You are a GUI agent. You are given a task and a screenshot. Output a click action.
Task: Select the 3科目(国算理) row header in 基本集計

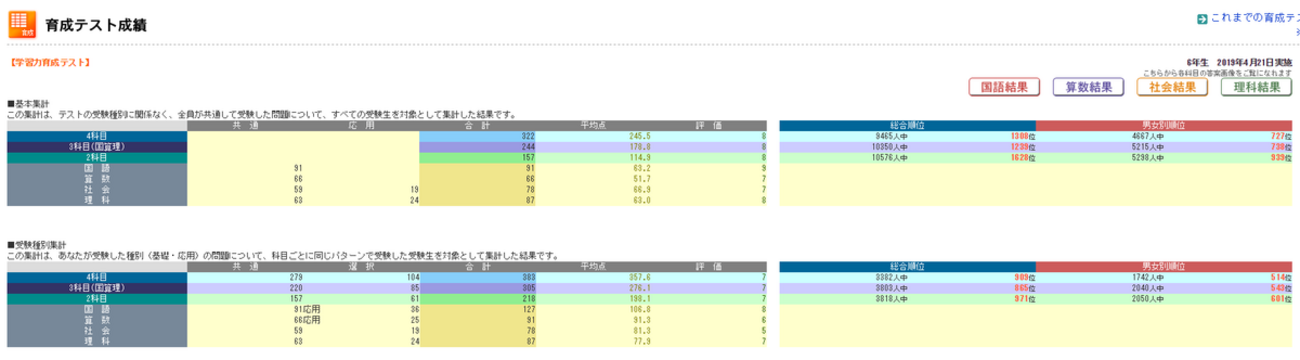click(x=96, y=147)
